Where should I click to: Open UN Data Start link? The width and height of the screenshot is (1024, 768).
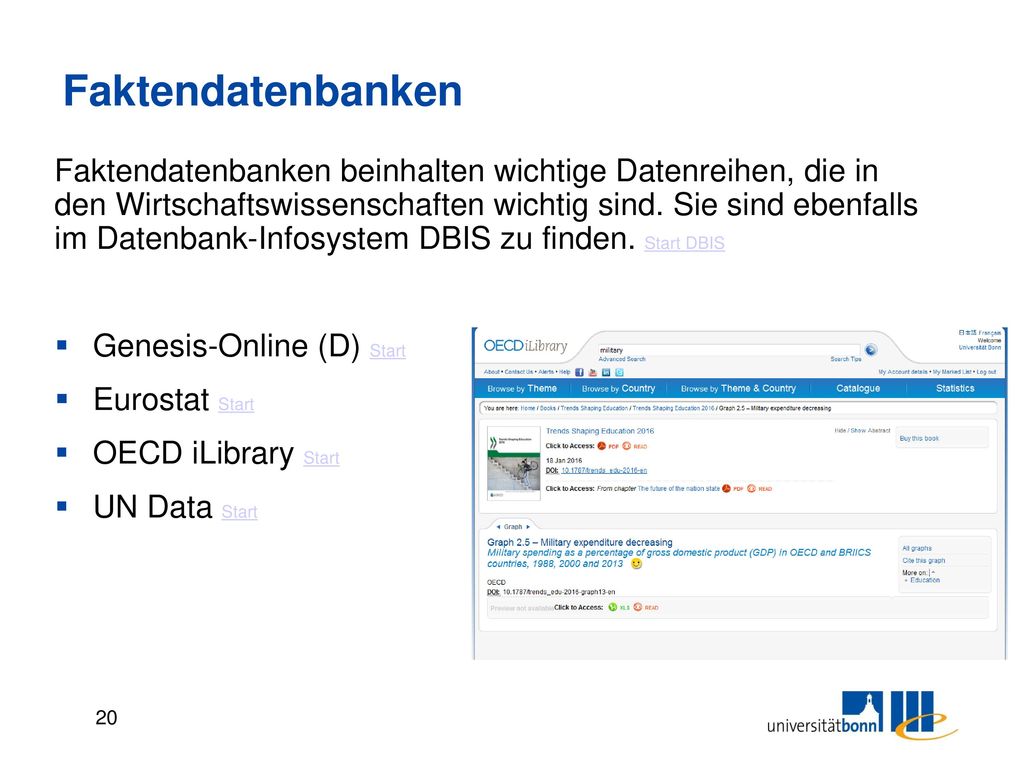[240, 511]
